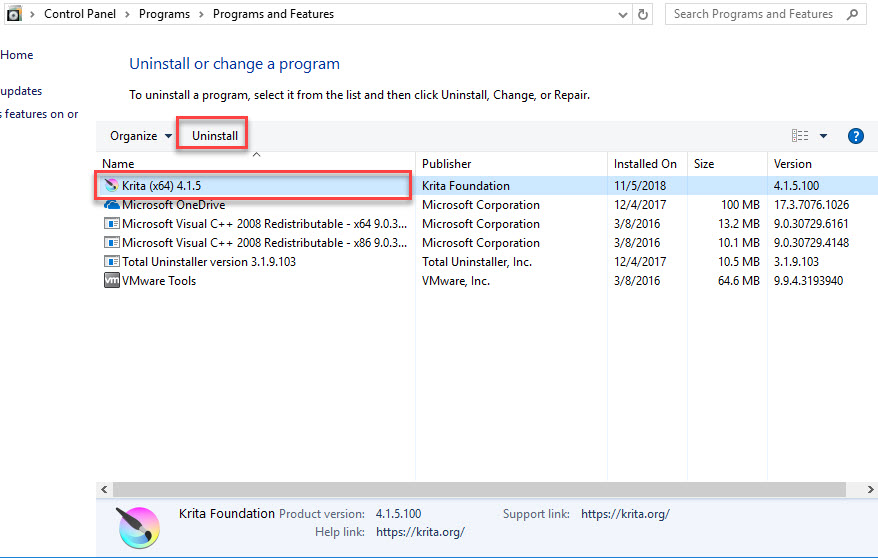Open https://krita.org/ help link
The width and height of the screenshot is (878, 558).
click(420, 532)
